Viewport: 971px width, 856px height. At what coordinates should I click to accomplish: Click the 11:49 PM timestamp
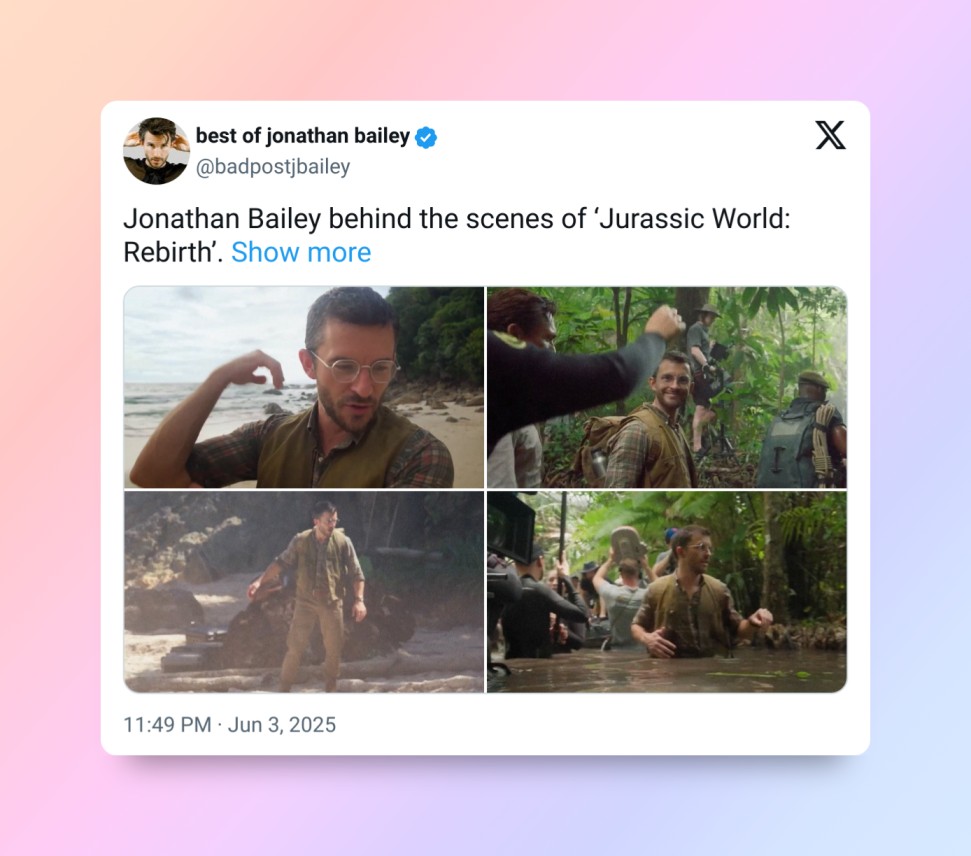(x=167, y=724)
